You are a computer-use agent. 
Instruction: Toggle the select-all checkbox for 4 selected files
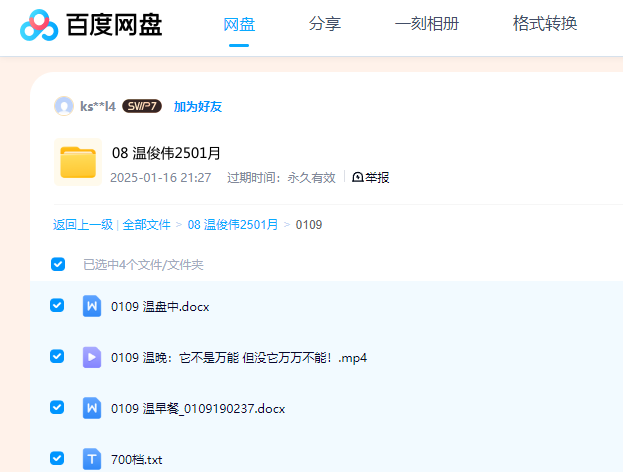(x=58, y=264)
